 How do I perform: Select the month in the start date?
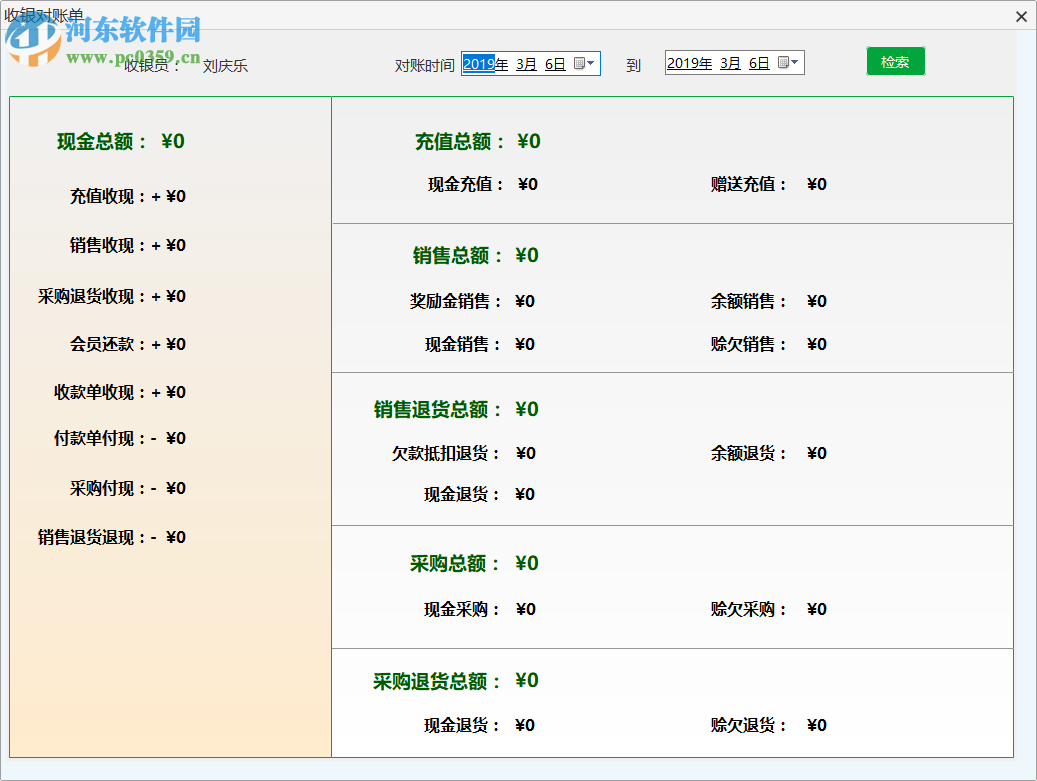click(526, 64)
